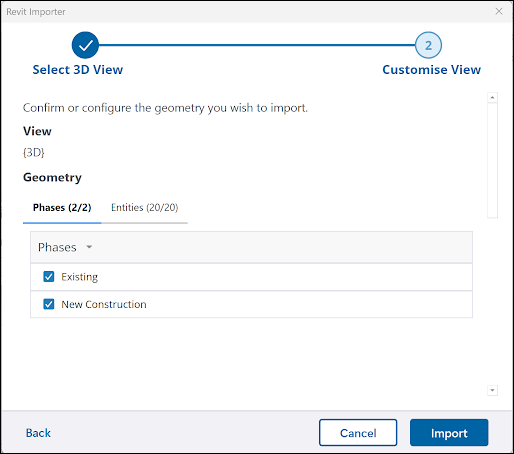Screen dimensions: 514x454
Task: Click the Cancel button
Action: (x=358, y=433)
